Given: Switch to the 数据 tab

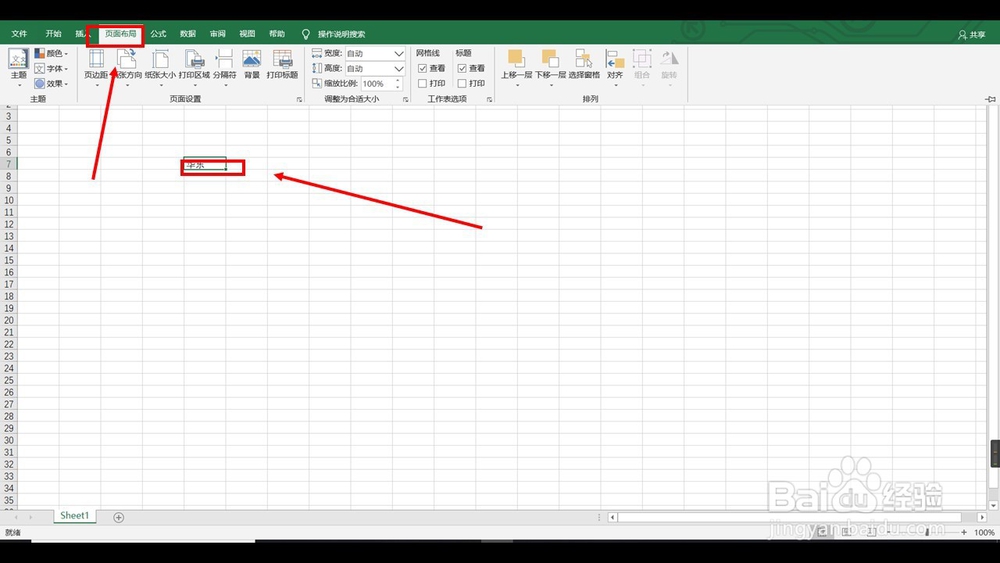Looking at the screenshot, I should (188, 34).
